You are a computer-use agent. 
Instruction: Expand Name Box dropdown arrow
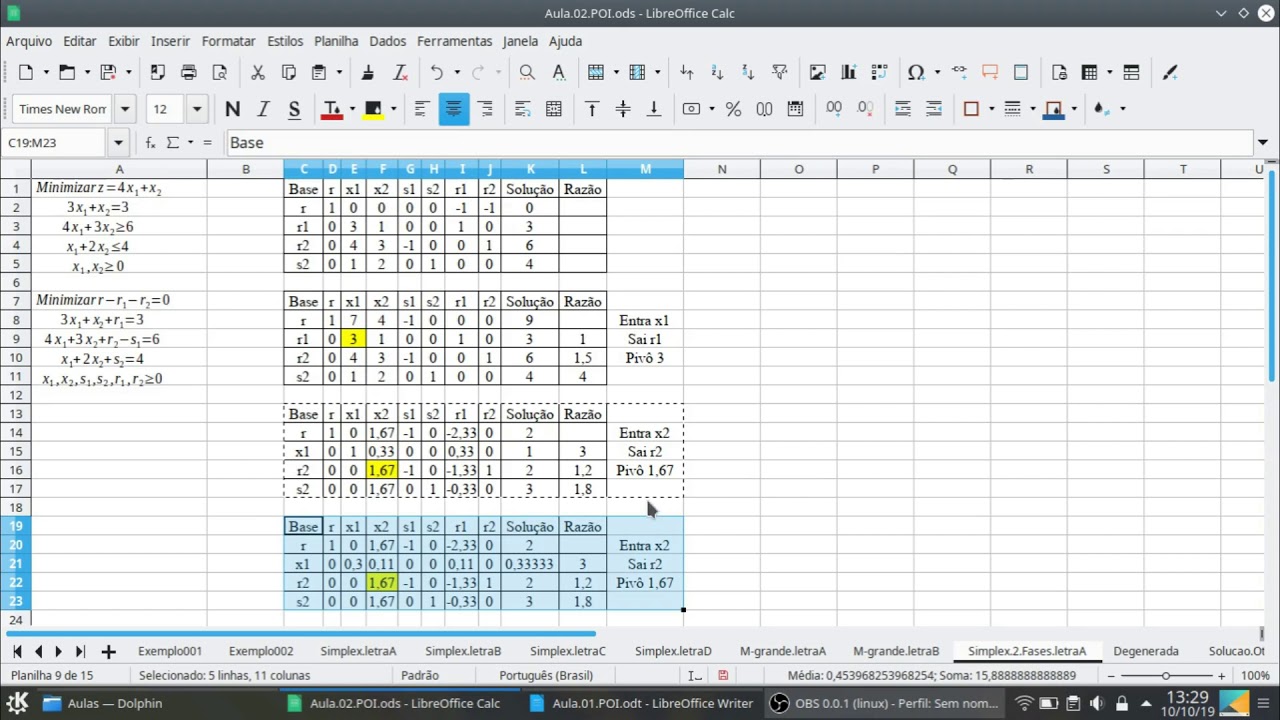coord(118,143)
